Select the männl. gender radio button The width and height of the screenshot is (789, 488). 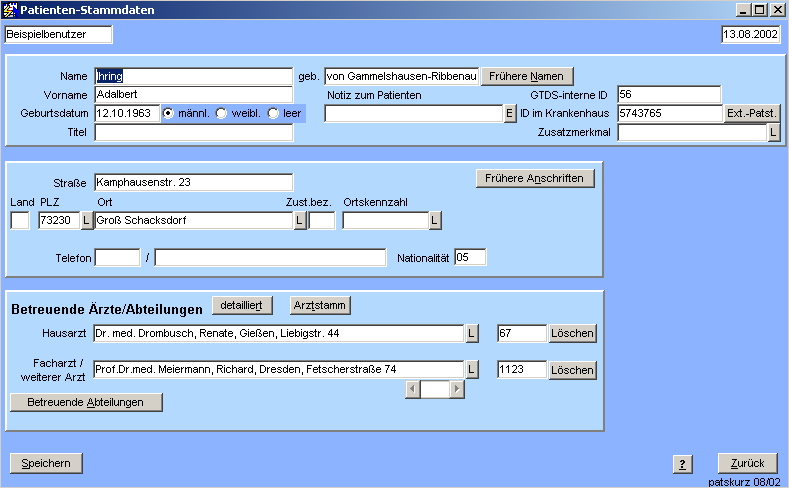click(169, 113)
